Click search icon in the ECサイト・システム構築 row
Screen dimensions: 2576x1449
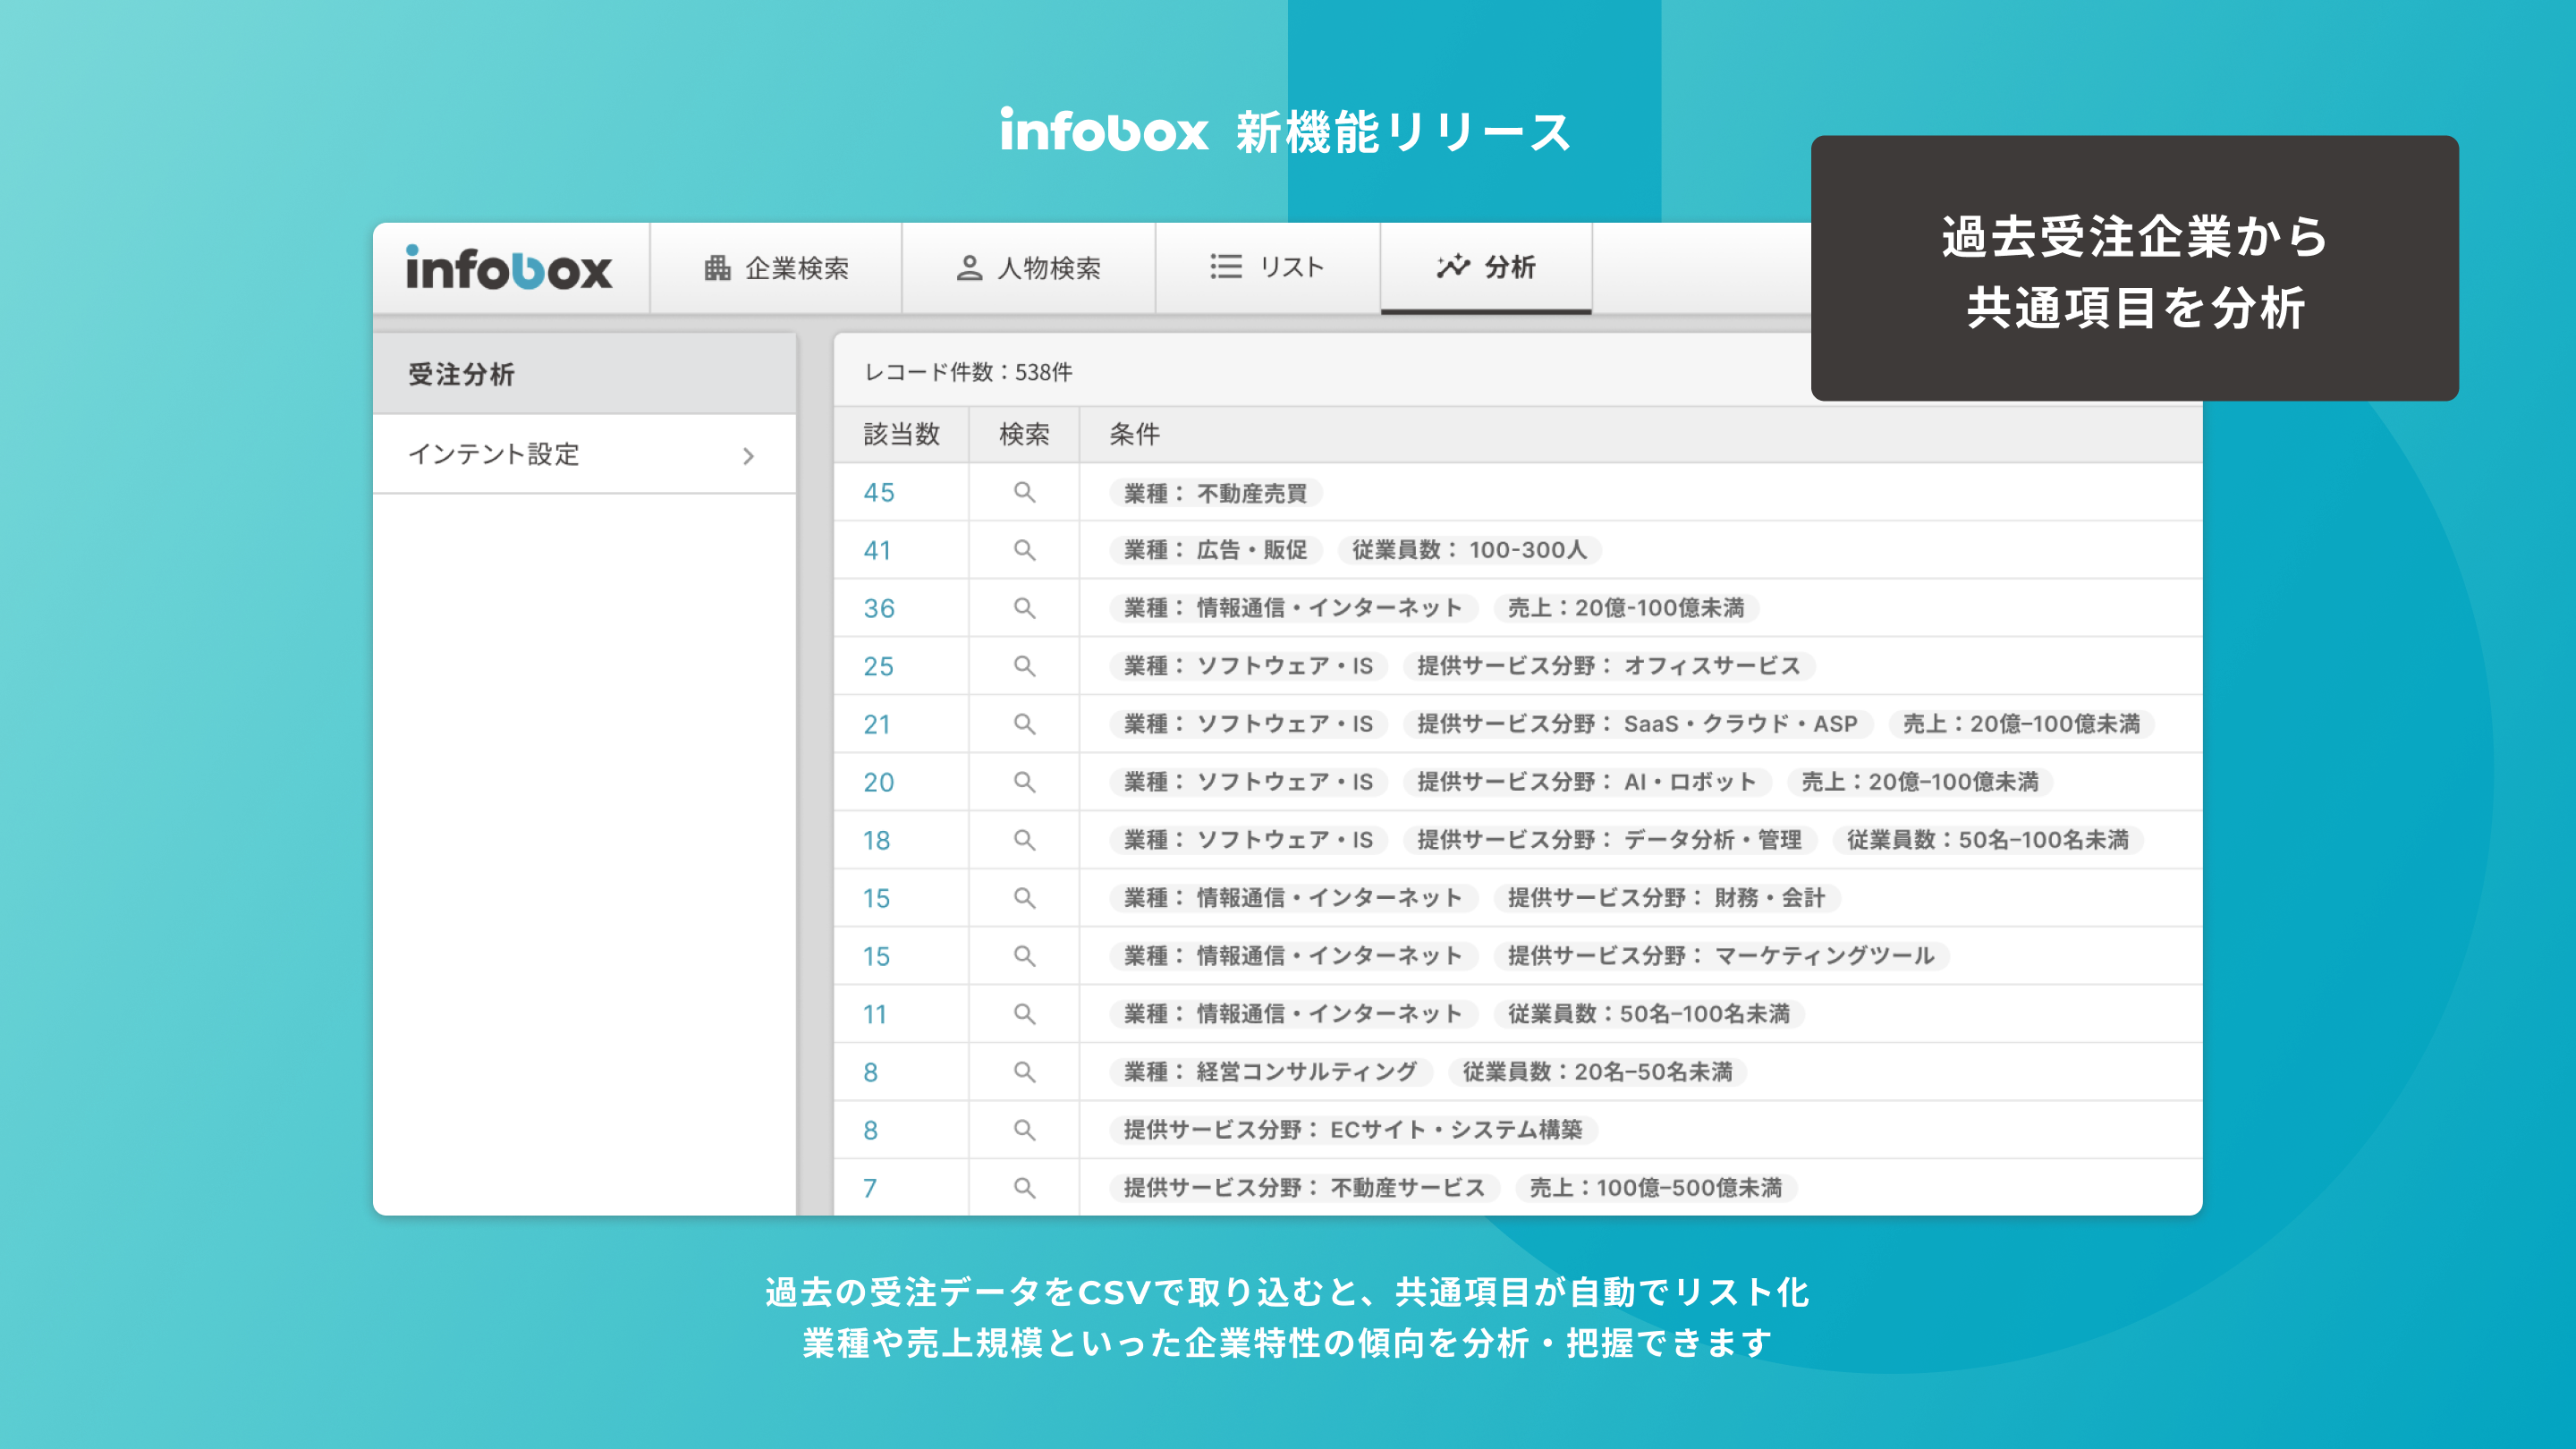click(x=1024, y=1130)
